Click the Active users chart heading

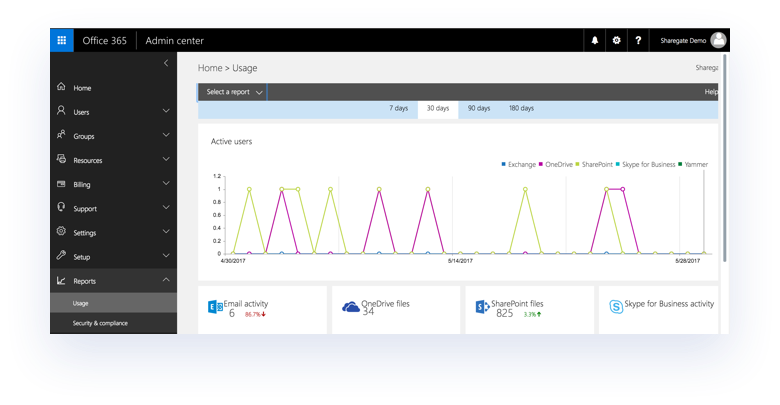coord(231,142)
